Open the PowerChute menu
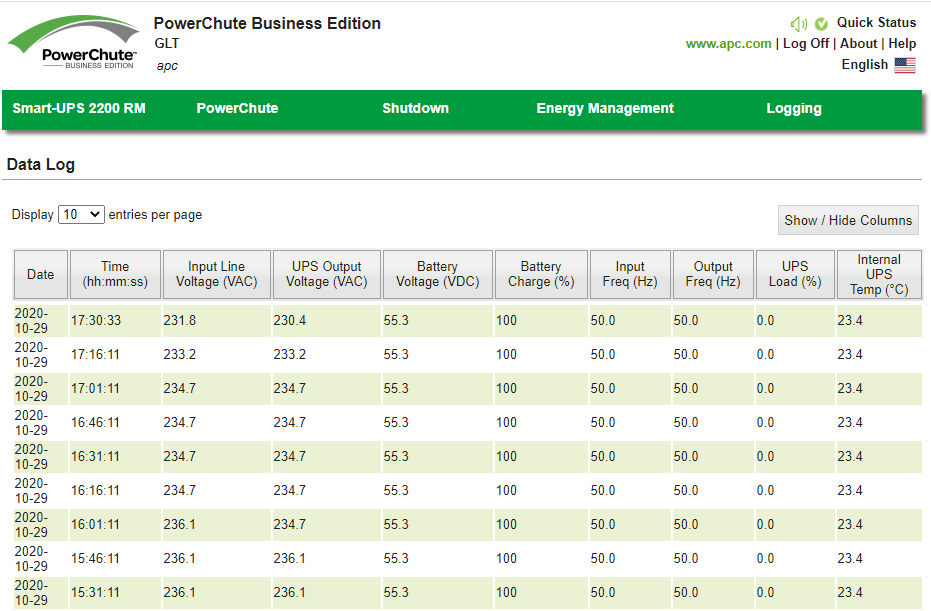Viewport: 931px width, 611px height. pyautogui.click(x=238, y=108)
